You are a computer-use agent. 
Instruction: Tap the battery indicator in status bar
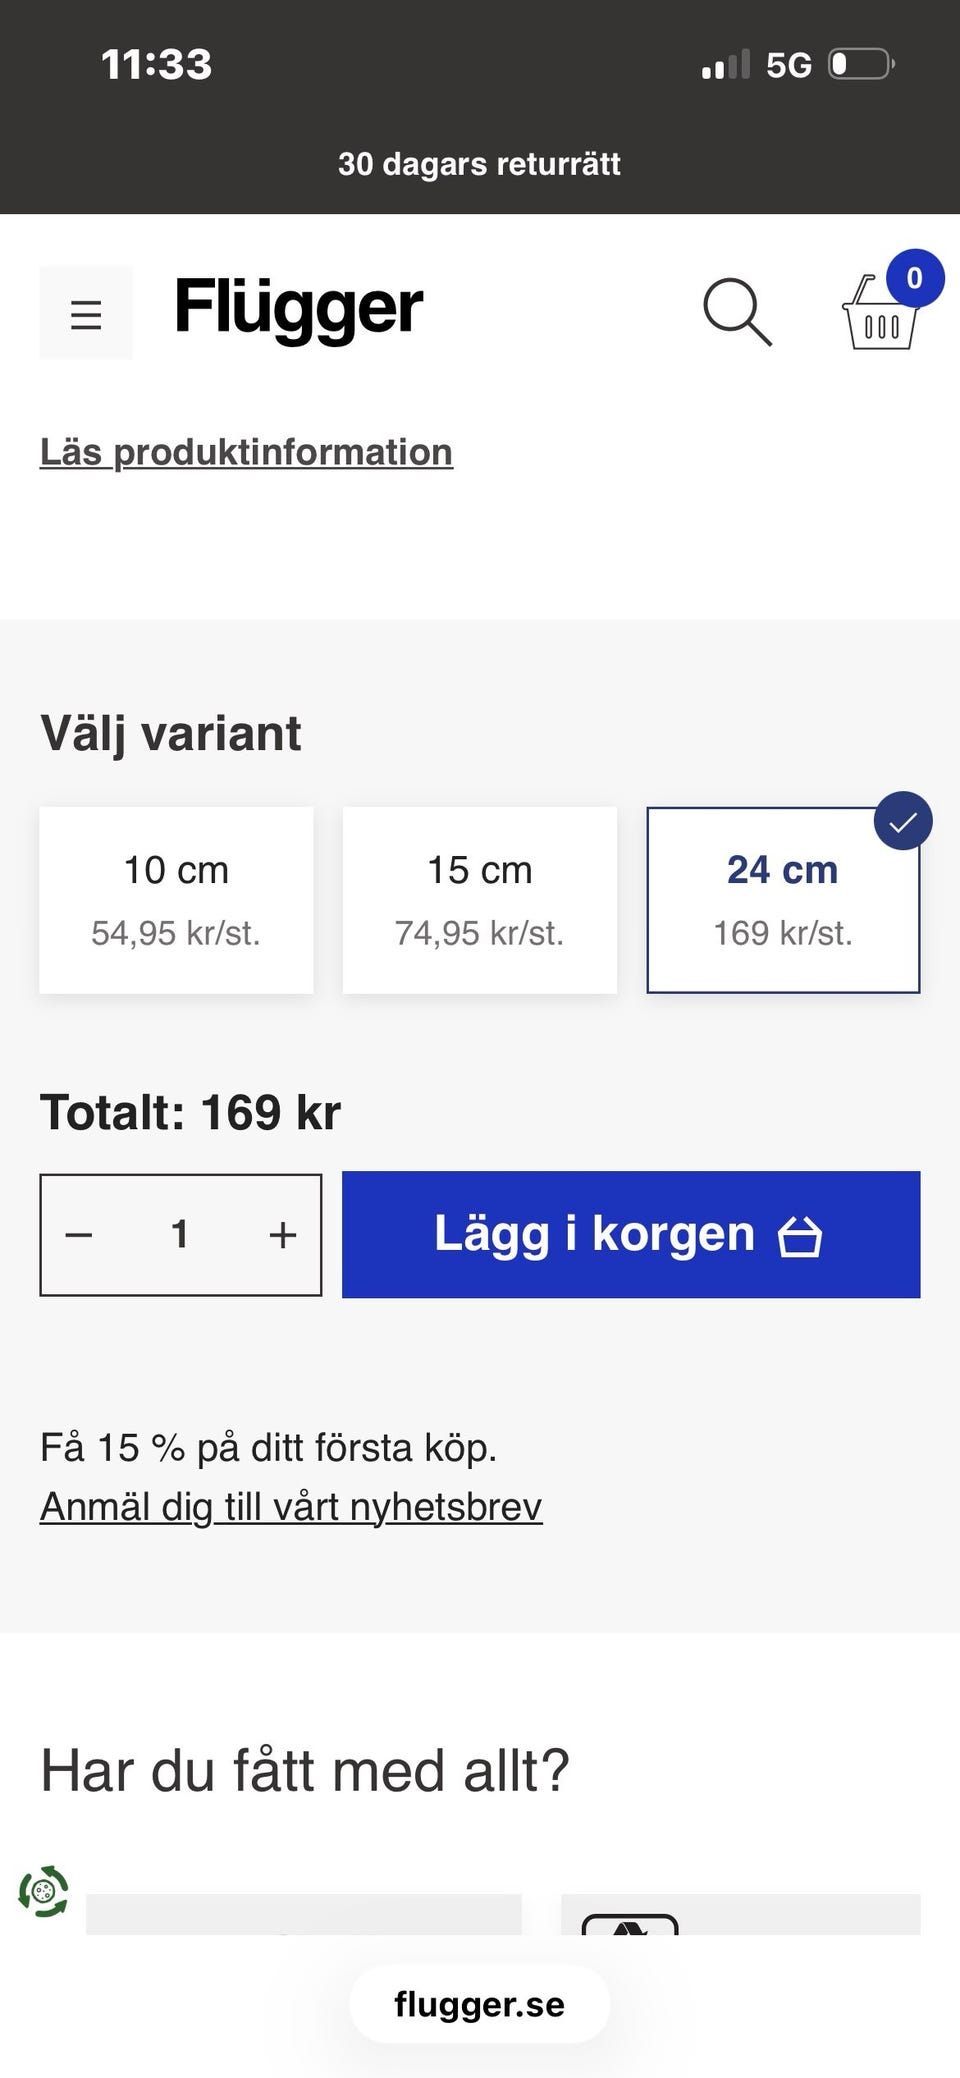pyautogui.click(x=860, y=65)
